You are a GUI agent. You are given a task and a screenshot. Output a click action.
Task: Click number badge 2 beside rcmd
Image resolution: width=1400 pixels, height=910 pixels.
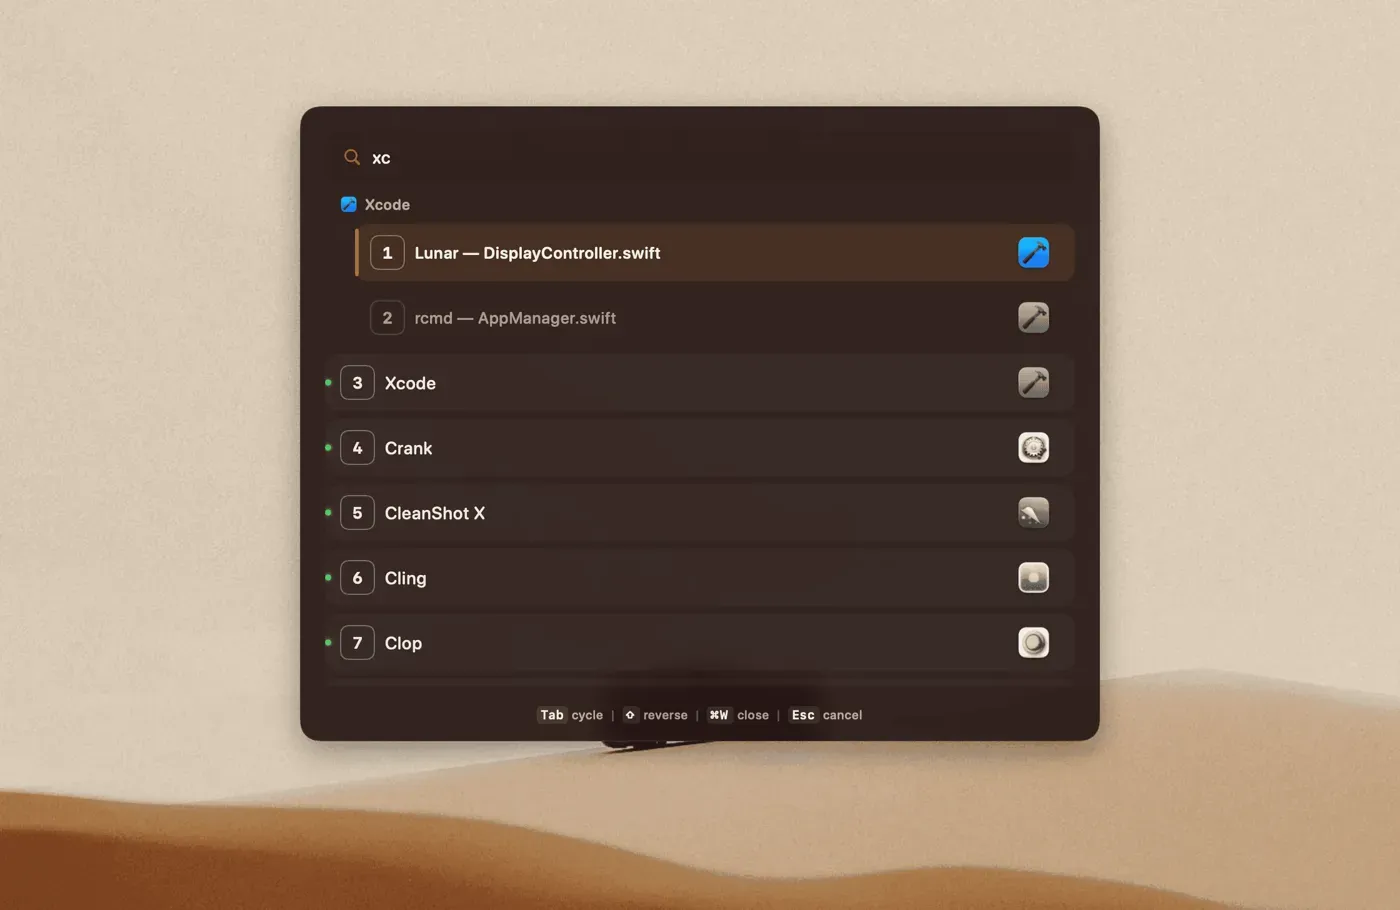(387, 318)
